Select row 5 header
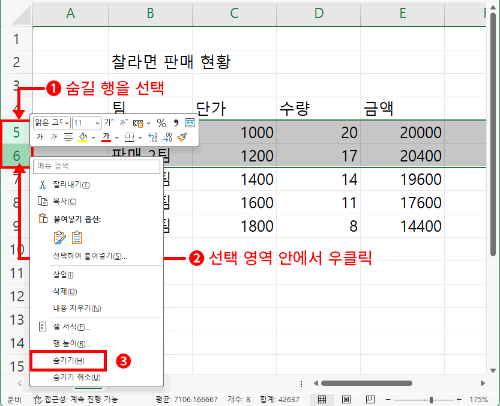 (16, 132)
